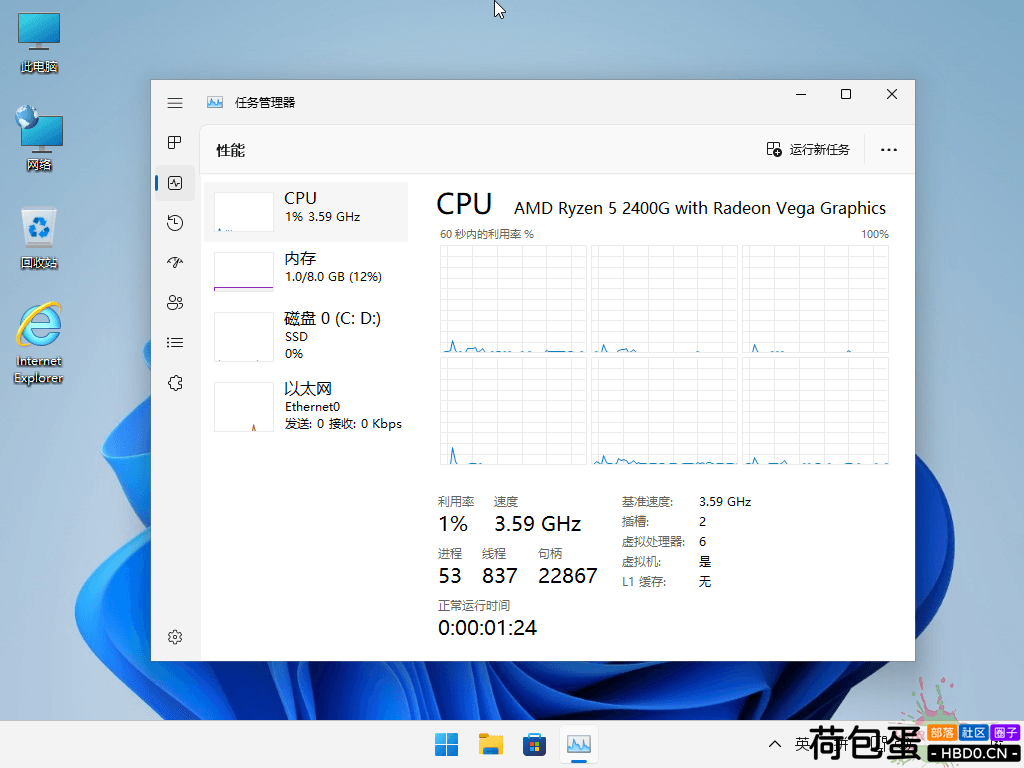Select the Performance page icon in sidebar
The width and height of the screenshot is (1024, 768).
pyautogui.click(x=174, y=183)
